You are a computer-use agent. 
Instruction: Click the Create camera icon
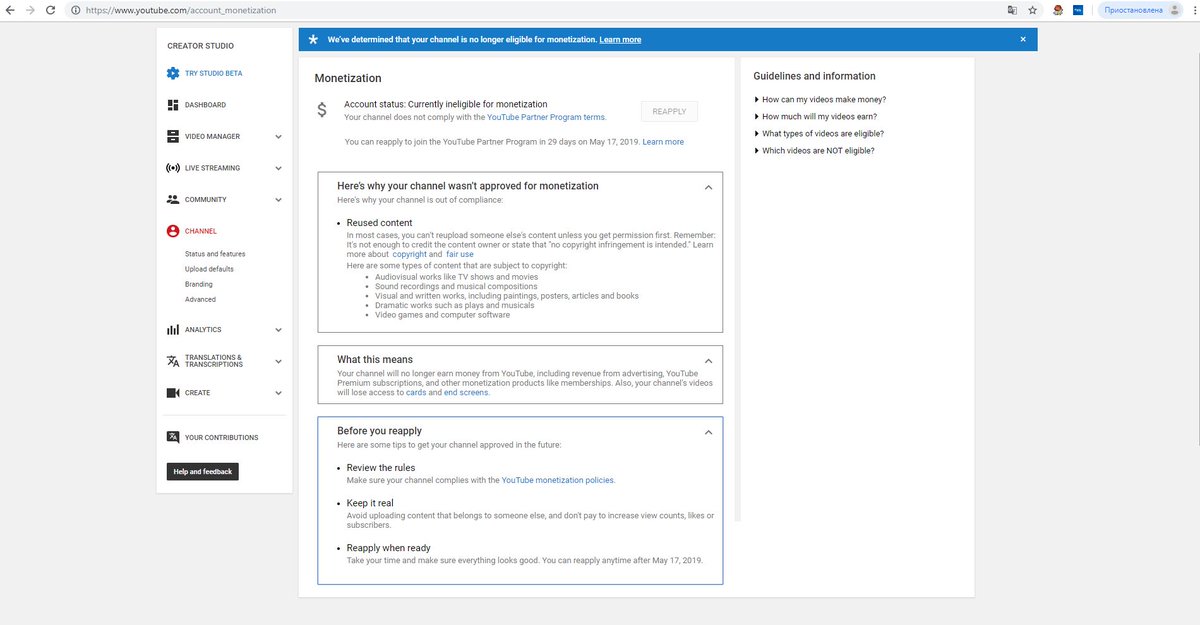pyautogui.click(x=173, y=393)
